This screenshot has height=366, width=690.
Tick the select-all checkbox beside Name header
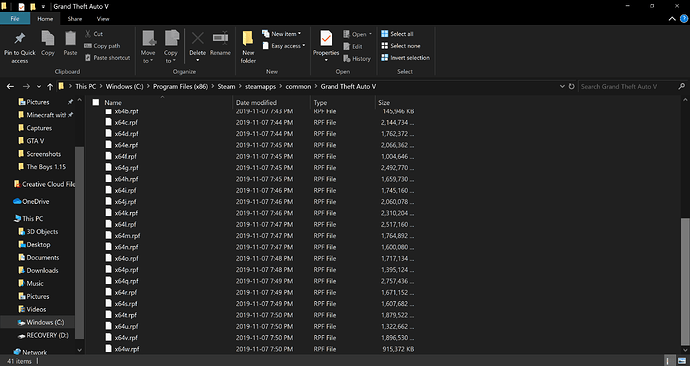(95, 102)
